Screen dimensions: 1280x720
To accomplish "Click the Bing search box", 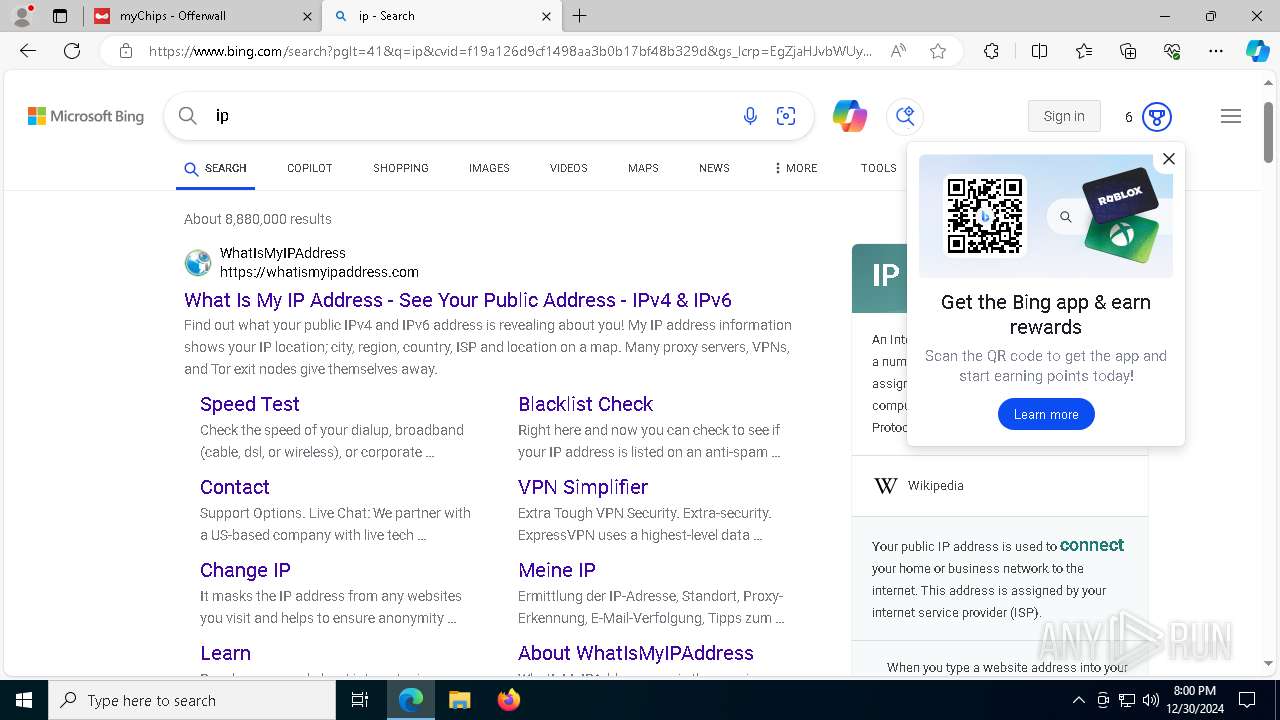I will click(470, 116).
